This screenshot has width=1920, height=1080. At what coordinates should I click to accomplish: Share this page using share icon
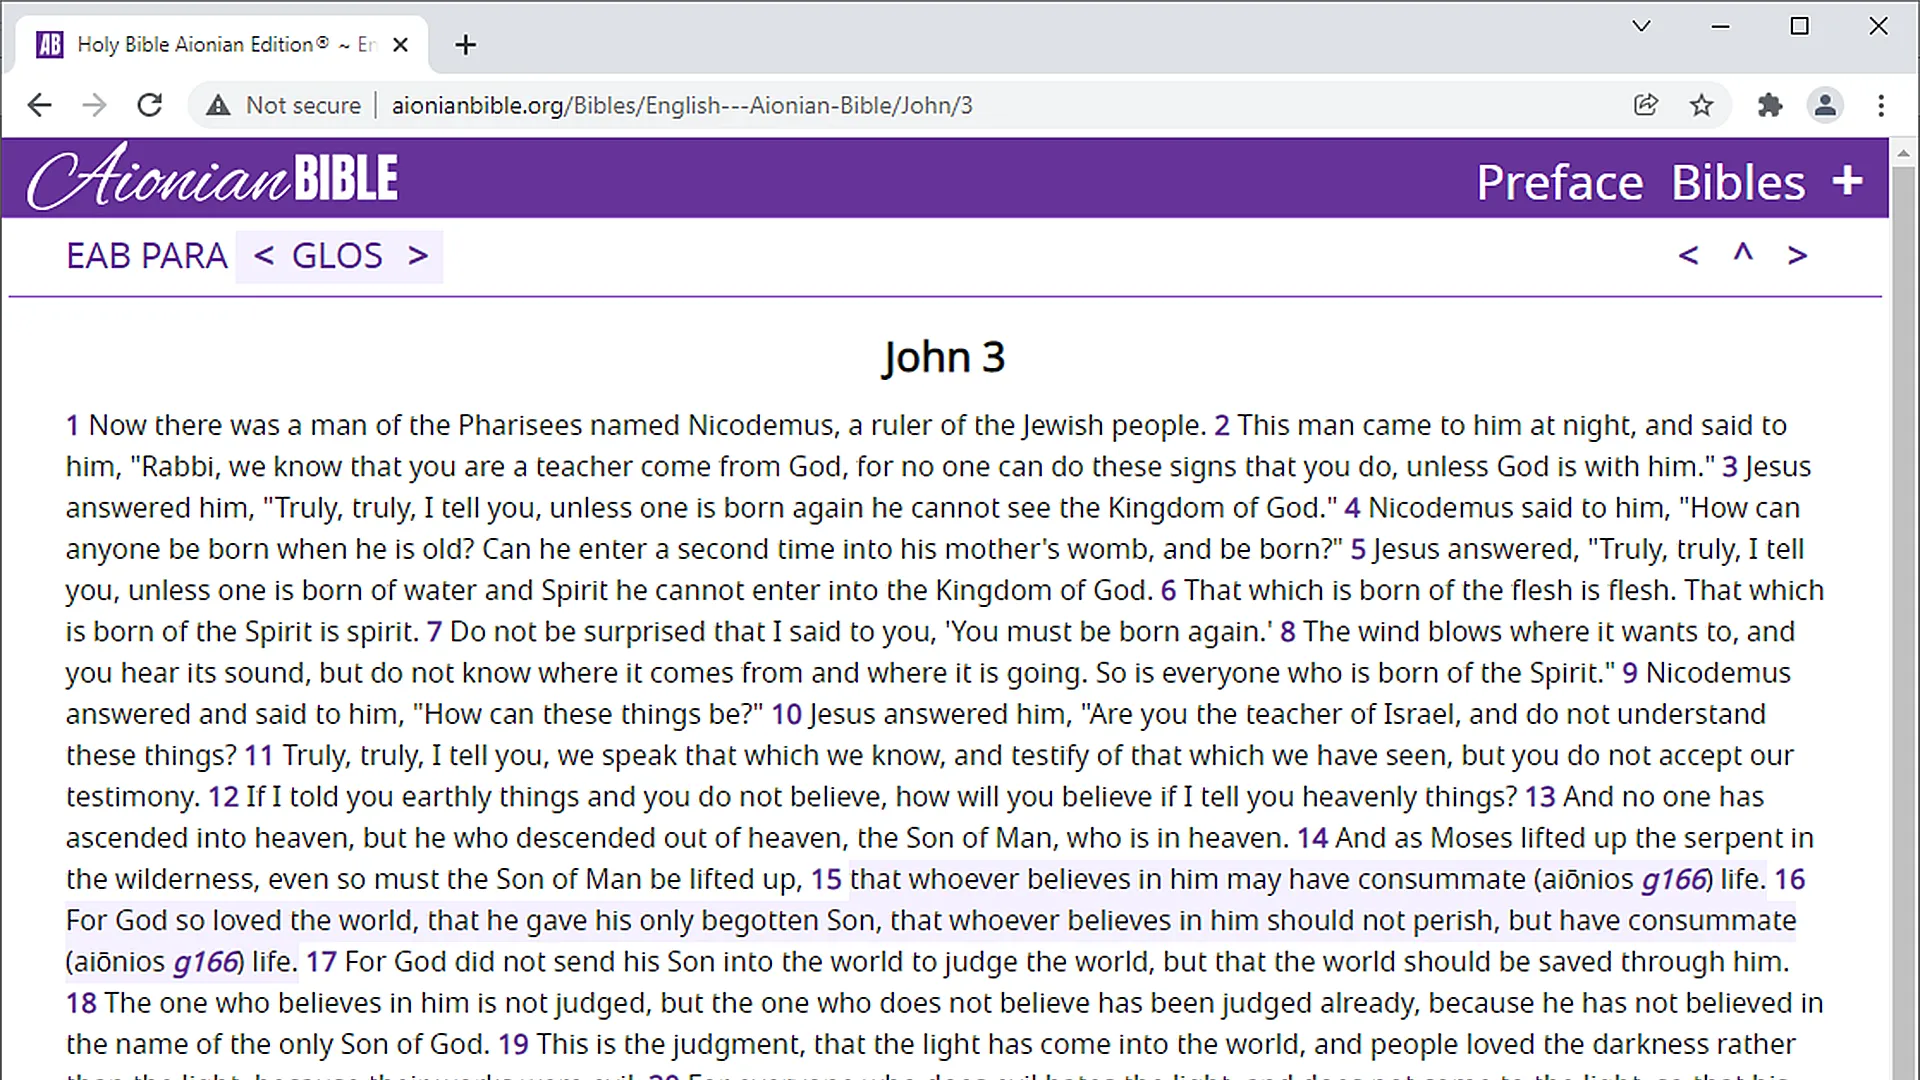pyautogui.click(x=1646, y=105)
